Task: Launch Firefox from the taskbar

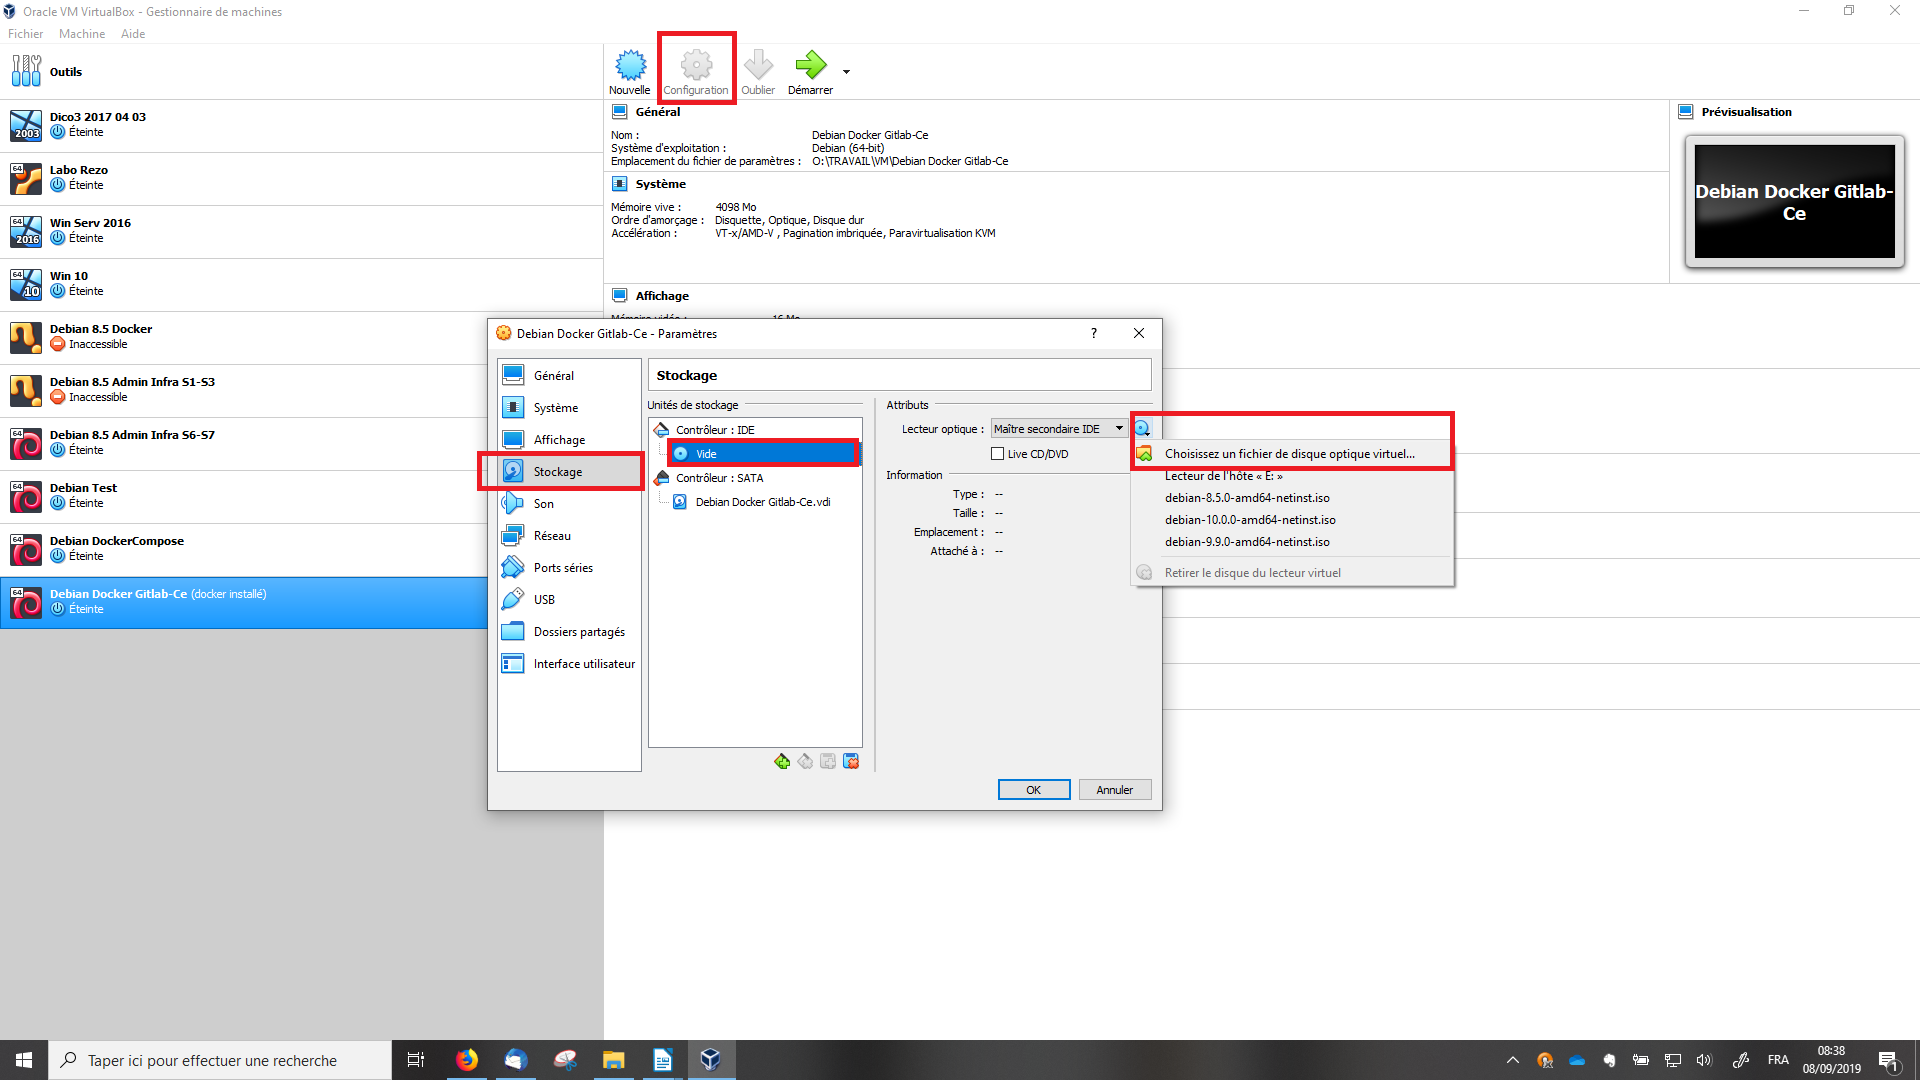Action: (x=467, y=1060)
